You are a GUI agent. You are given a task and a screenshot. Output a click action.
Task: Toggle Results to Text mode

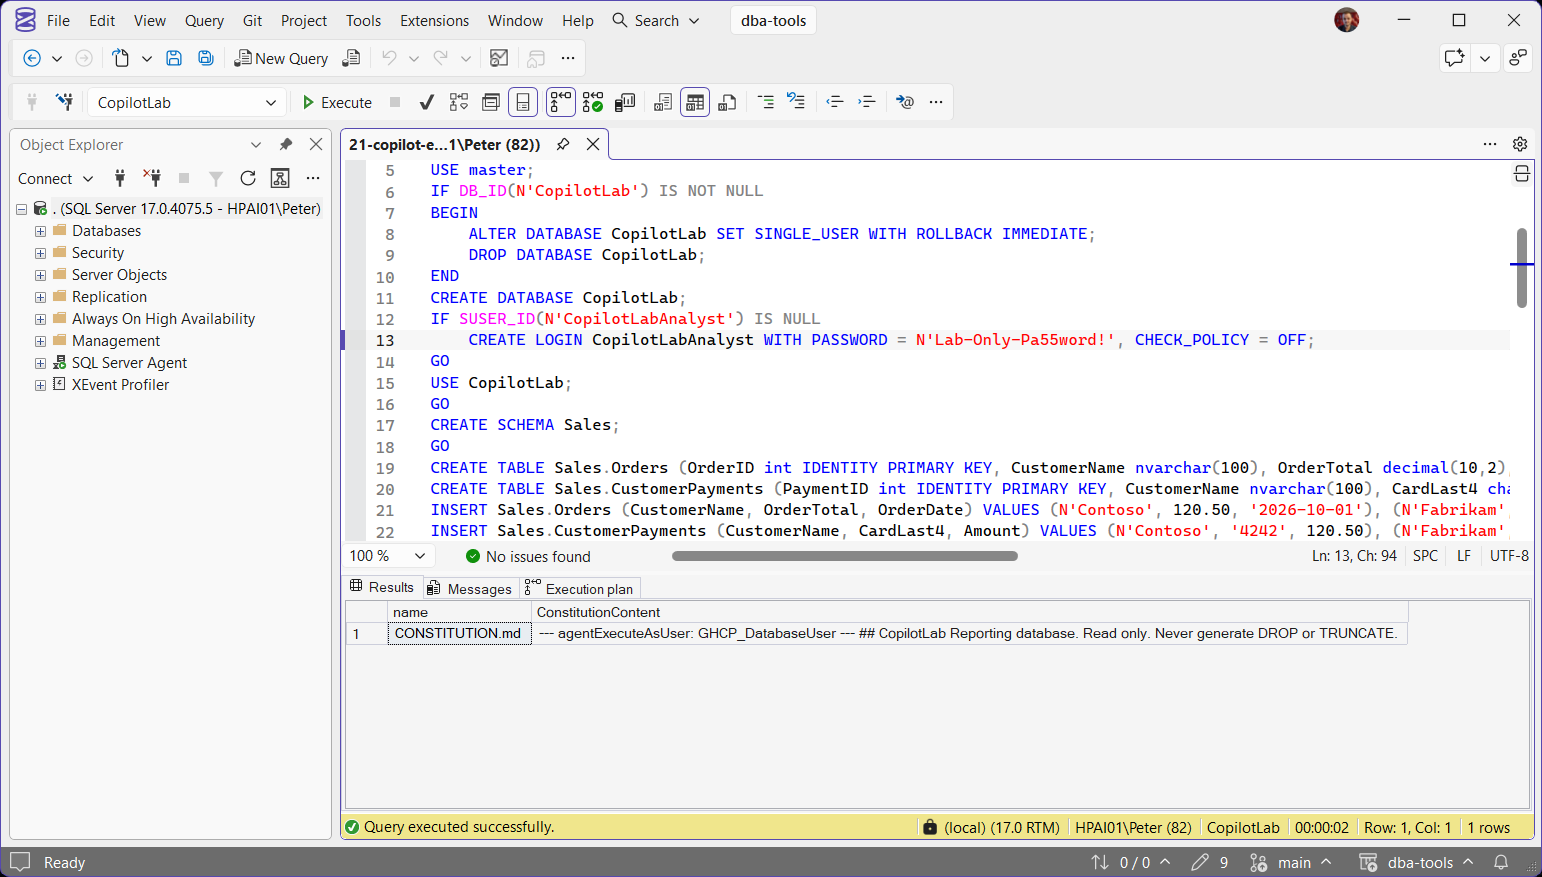click(663, 102)
